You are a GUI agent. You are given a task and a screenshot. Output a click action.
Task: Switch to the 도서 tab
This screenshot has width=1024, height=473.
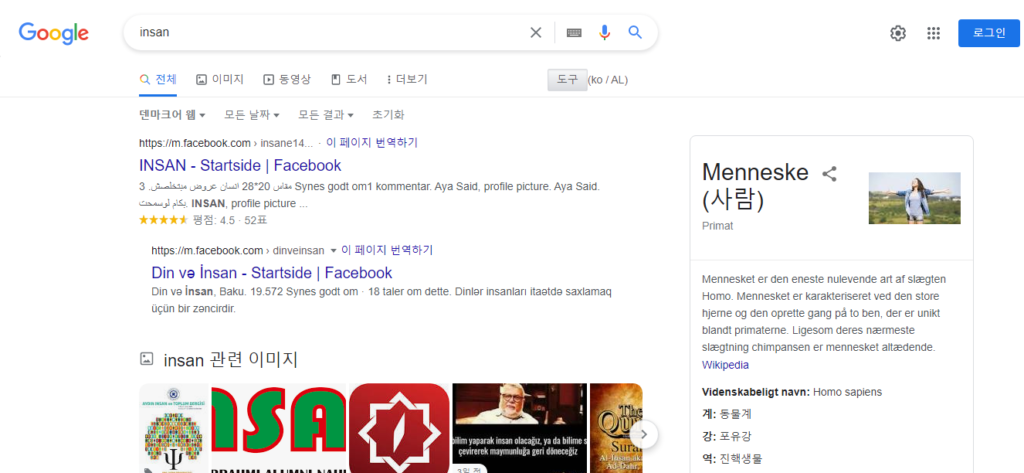(x=349, y=80)
